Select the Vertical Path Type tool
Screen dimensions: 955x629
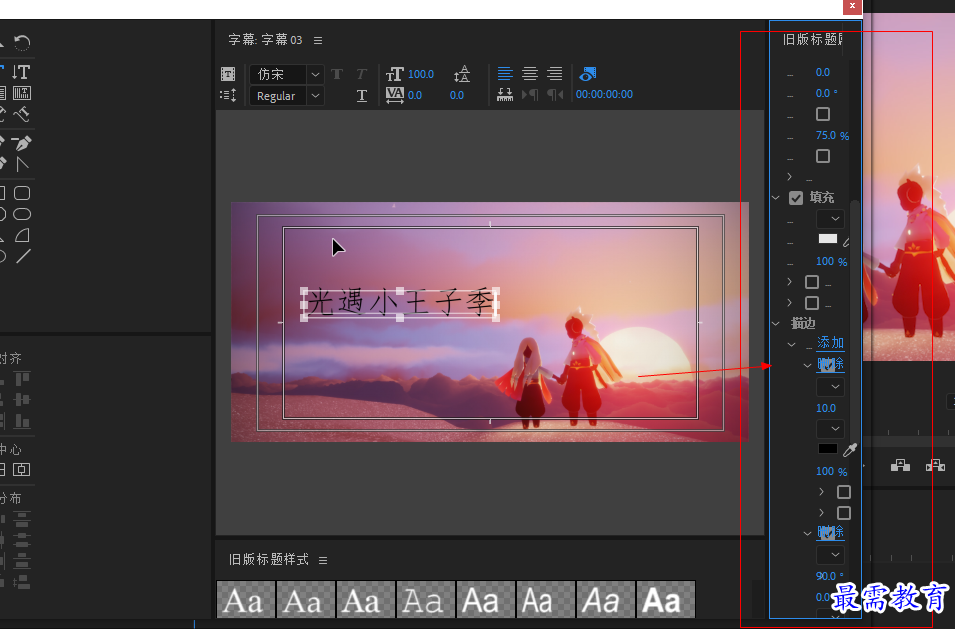point(22,114)
